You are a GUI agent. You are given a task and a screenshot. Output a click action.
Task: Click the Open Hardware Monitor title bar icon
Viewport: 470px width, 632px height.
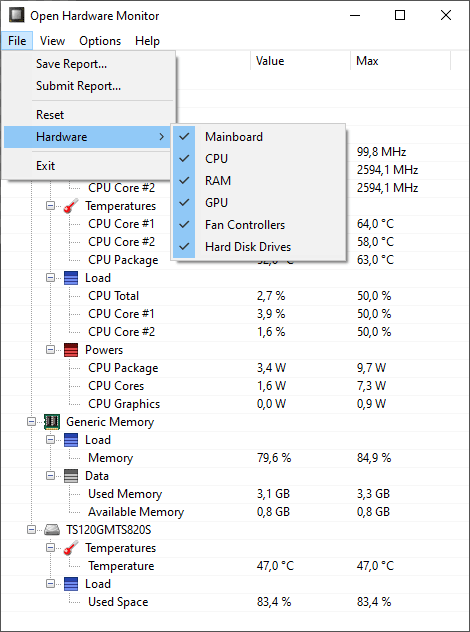point(17,15)
